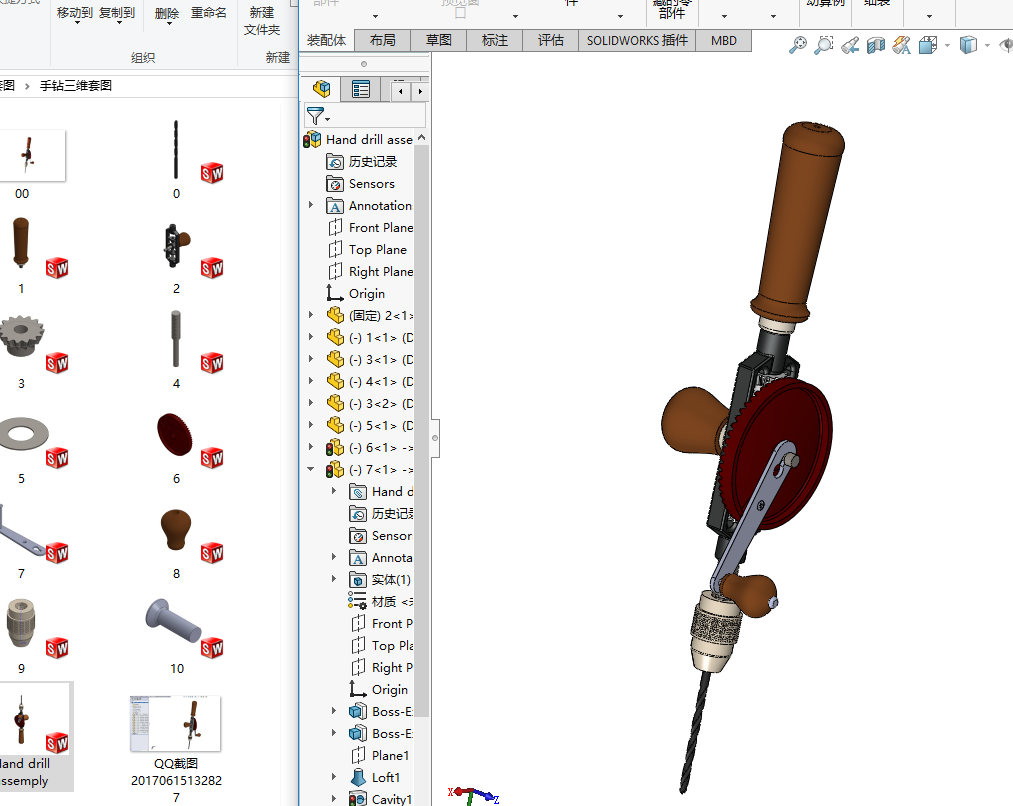
Task: Open the PropertyManager tab icon
Action: [360, 90]
